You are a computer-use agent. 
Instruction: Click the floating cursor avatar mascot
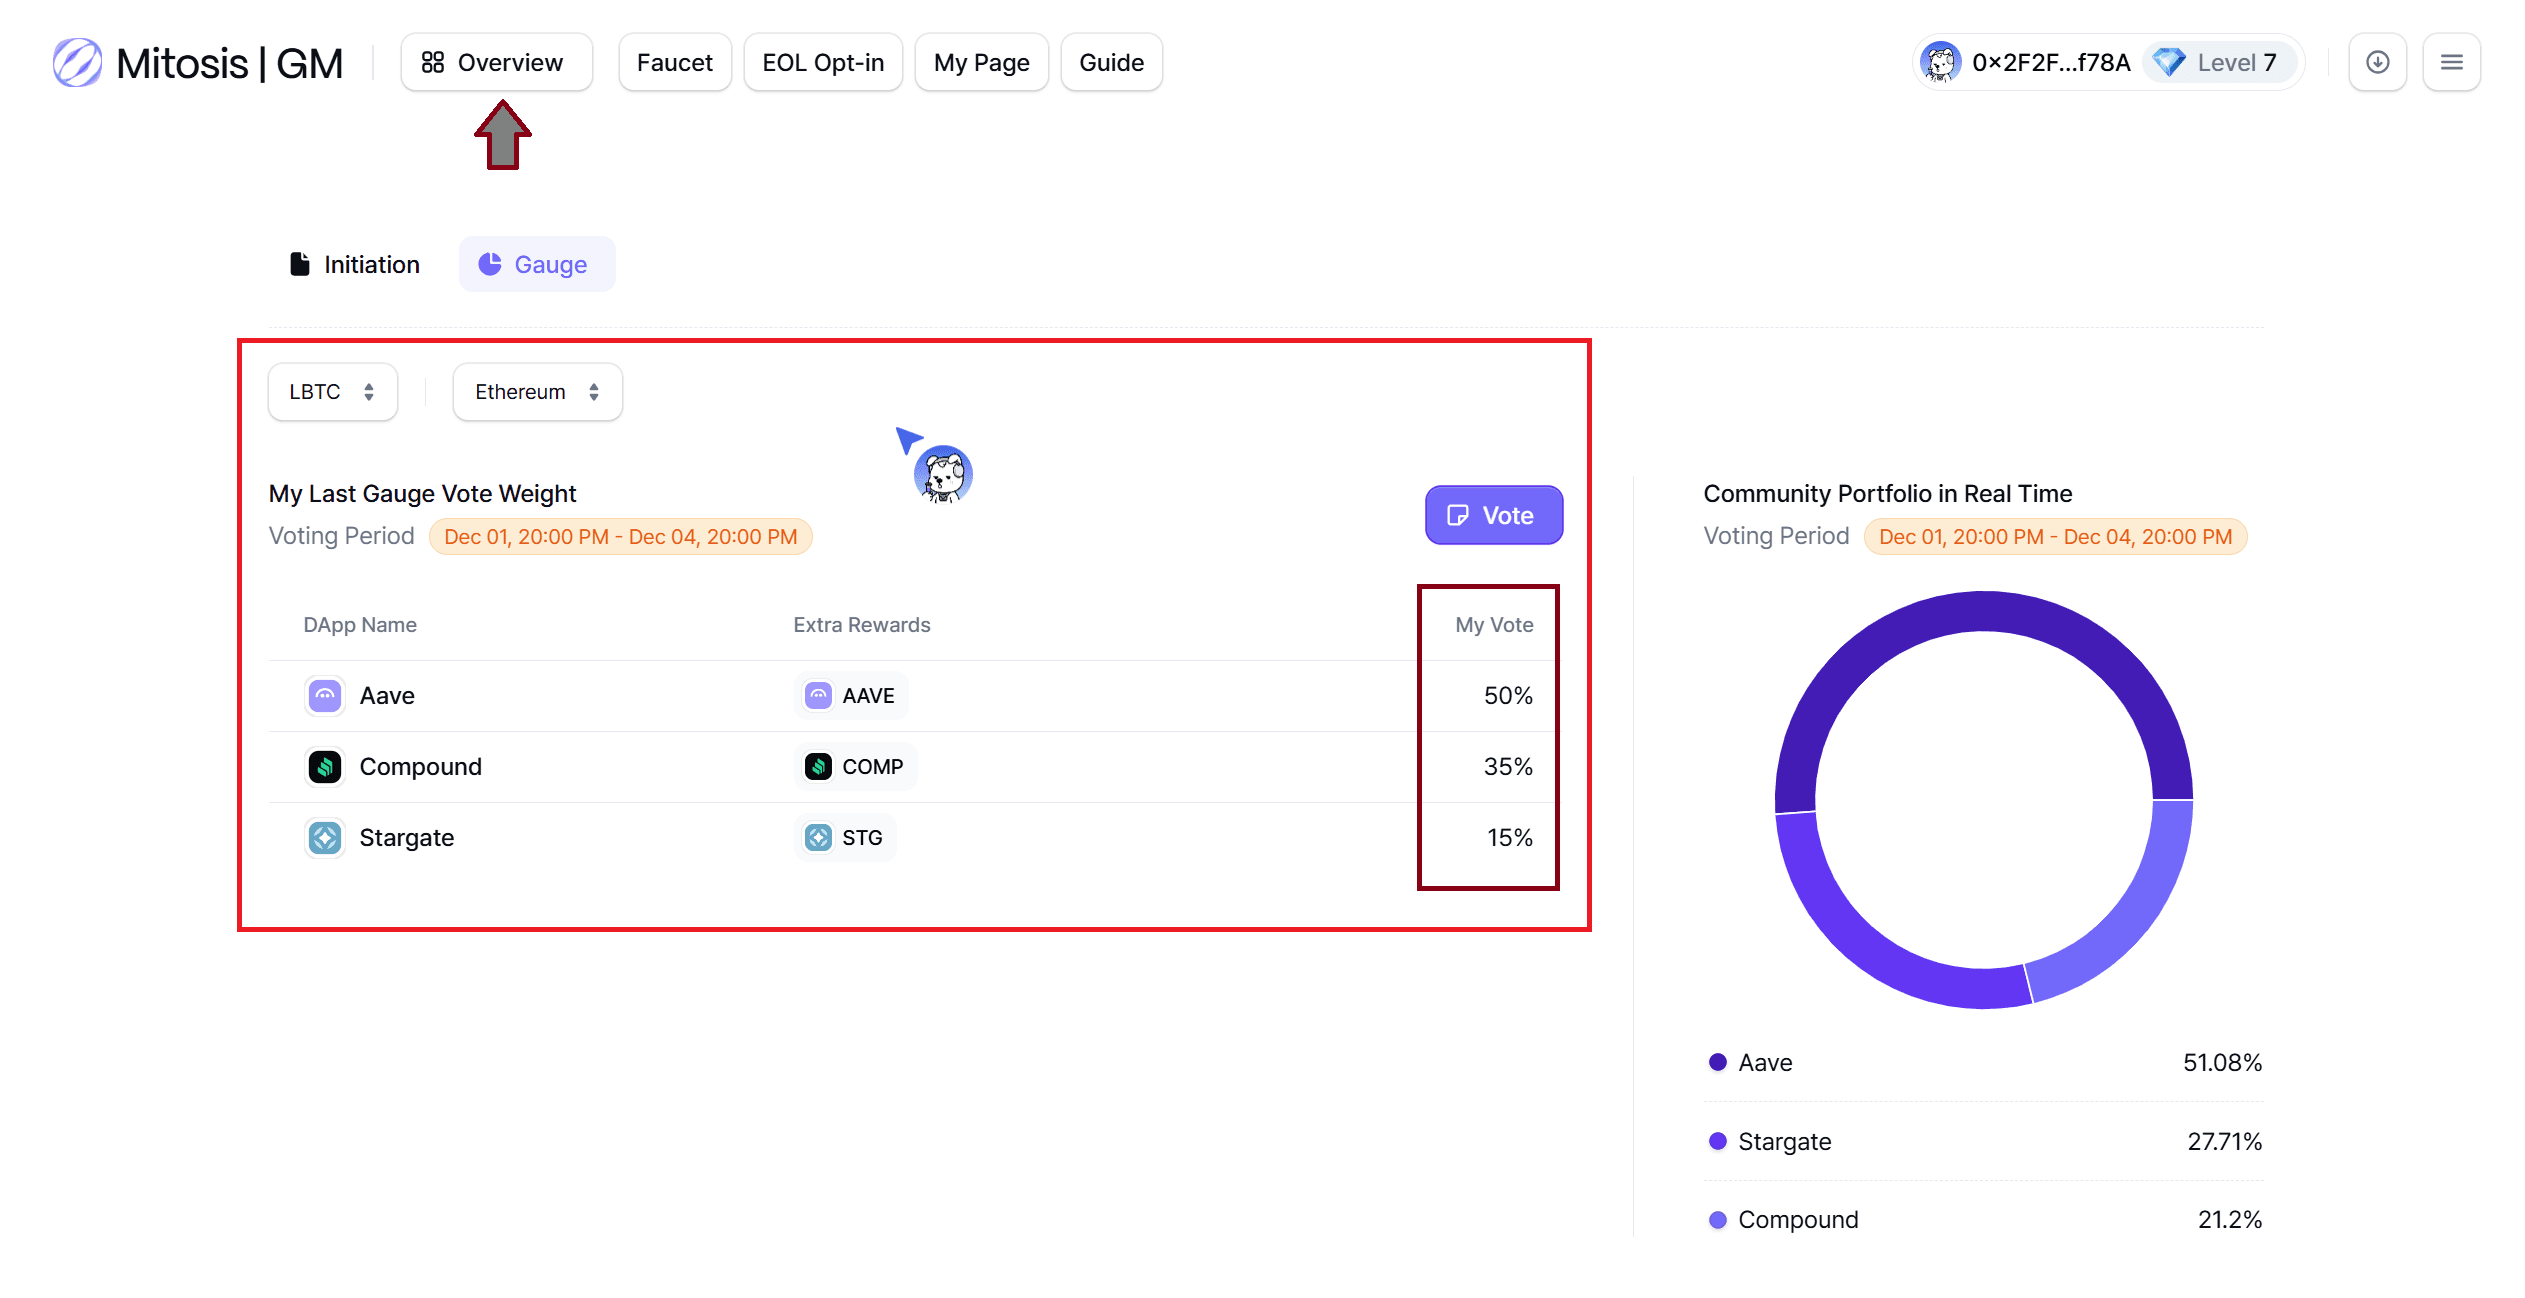pyautogui.click(x=943, y=474)
